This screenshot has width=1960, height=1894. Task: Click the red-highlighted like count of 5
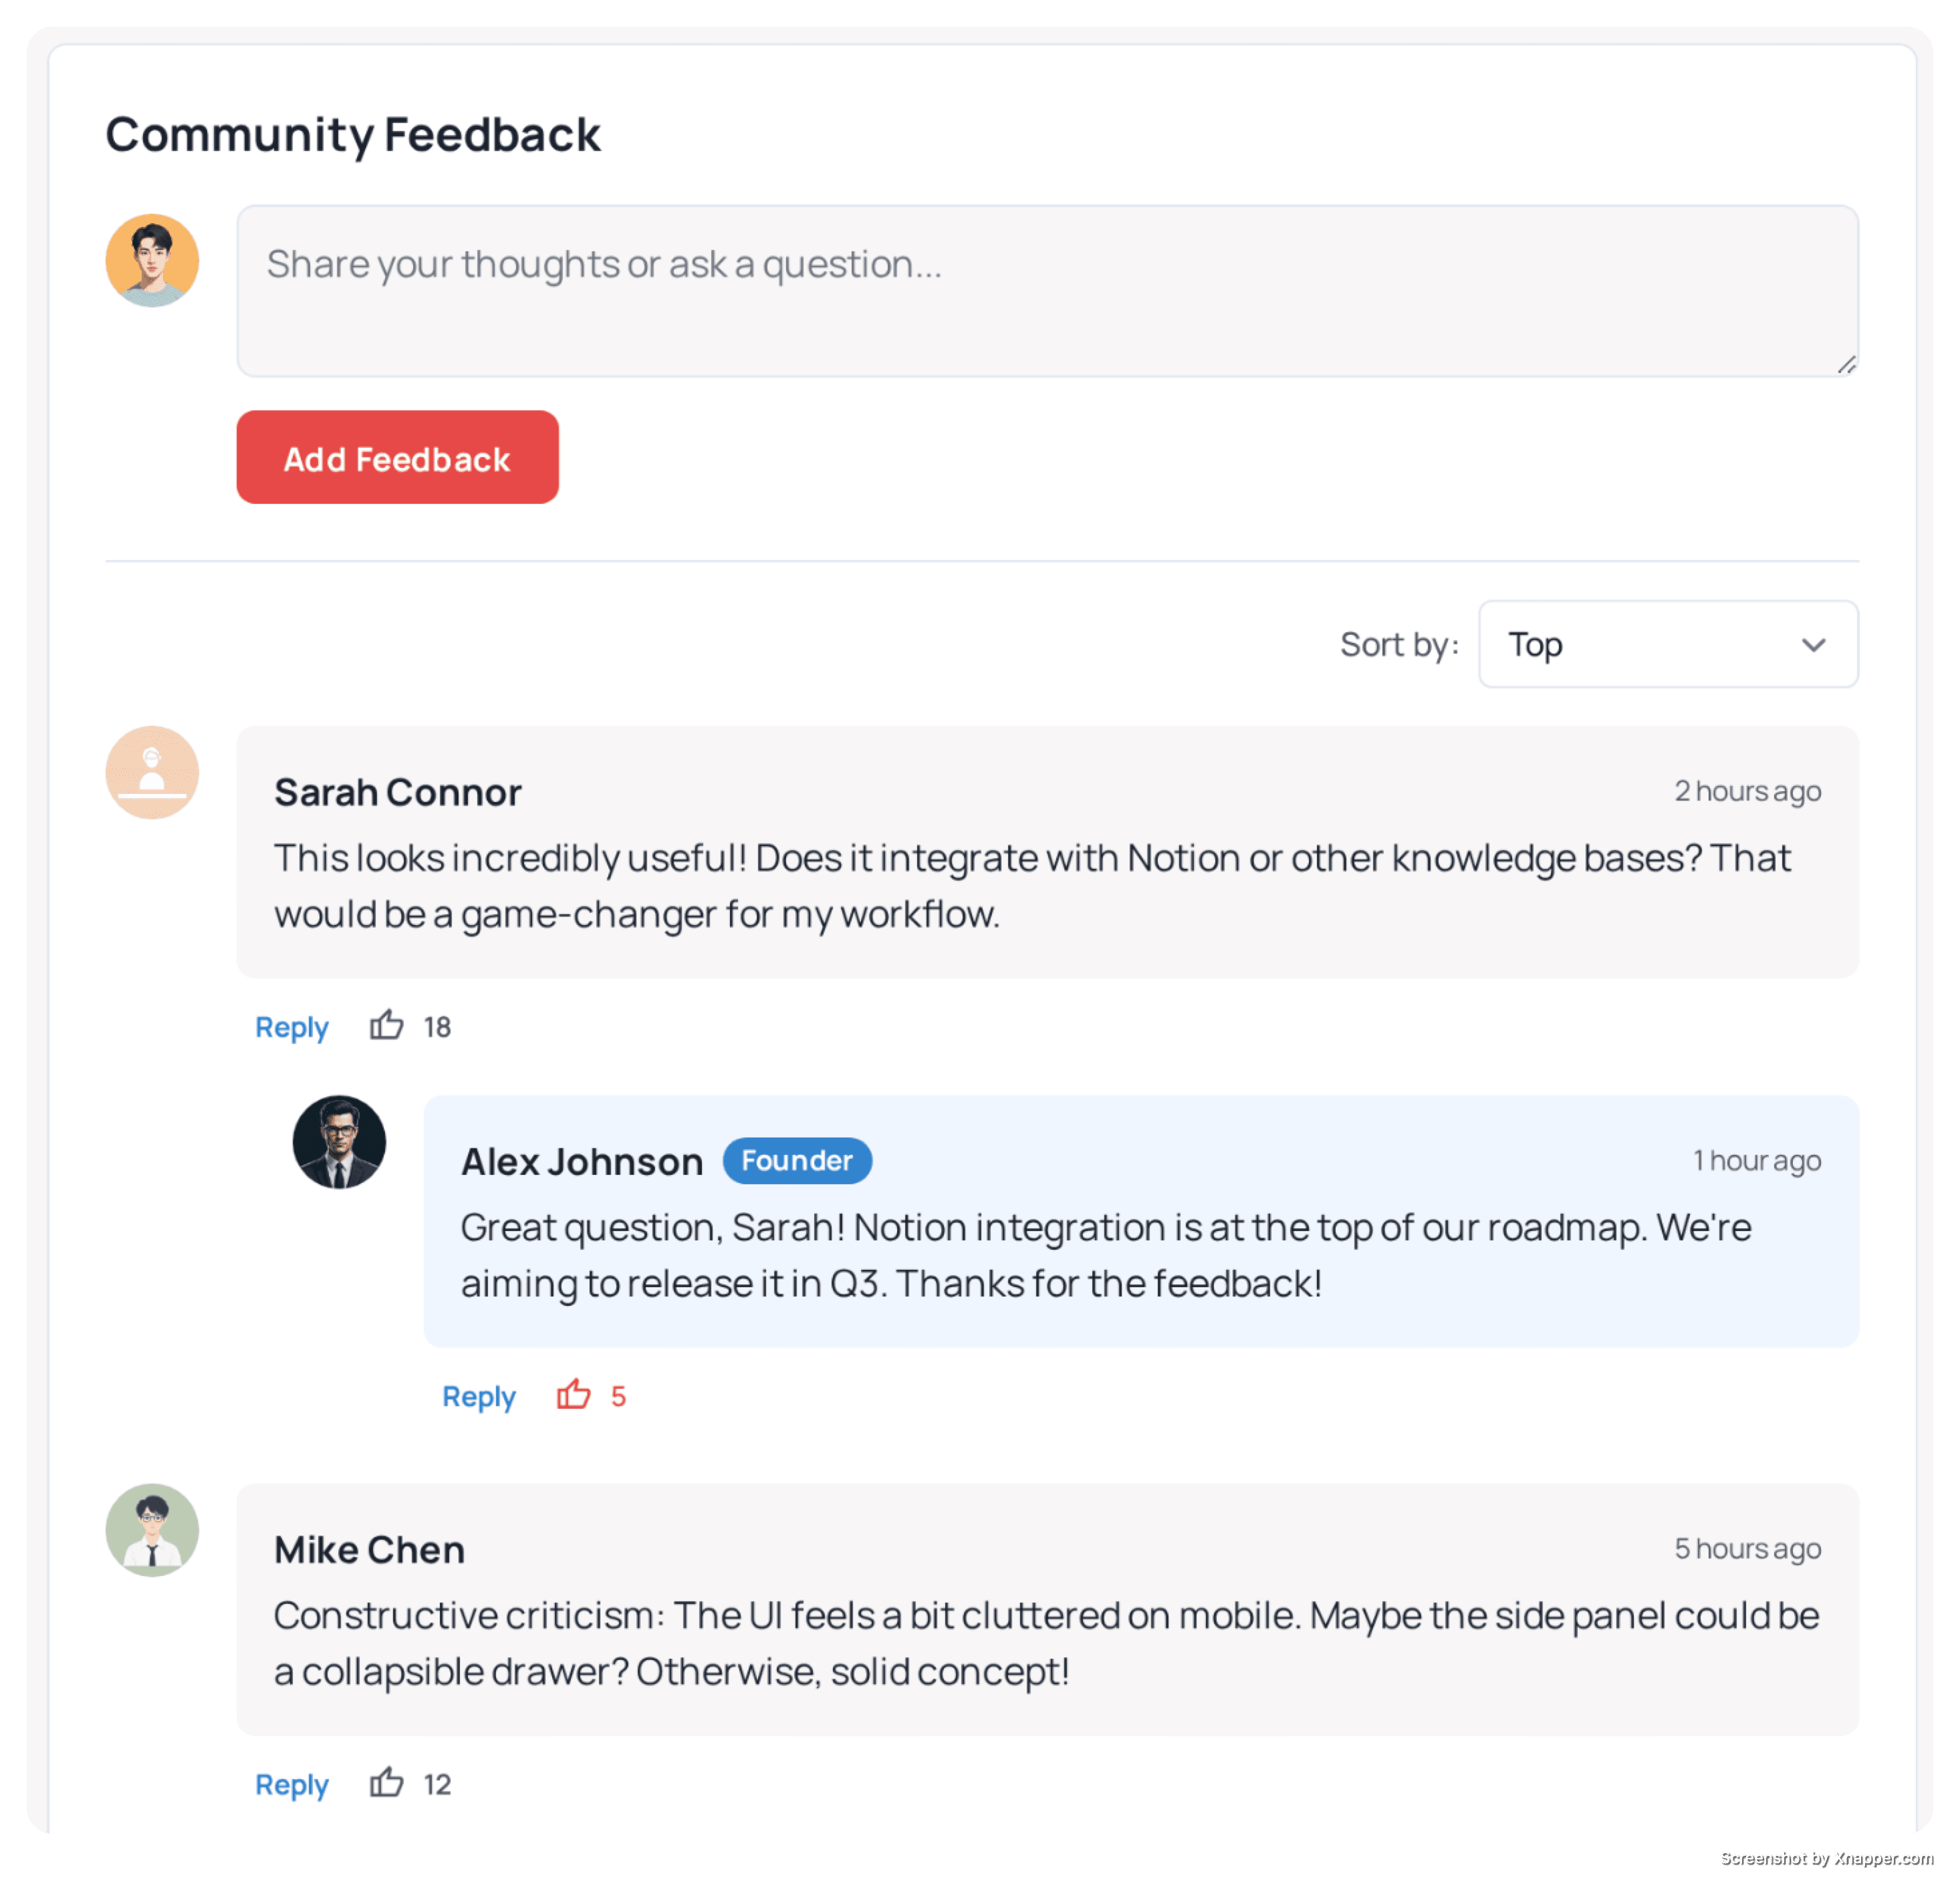[x=619, y=1395]
